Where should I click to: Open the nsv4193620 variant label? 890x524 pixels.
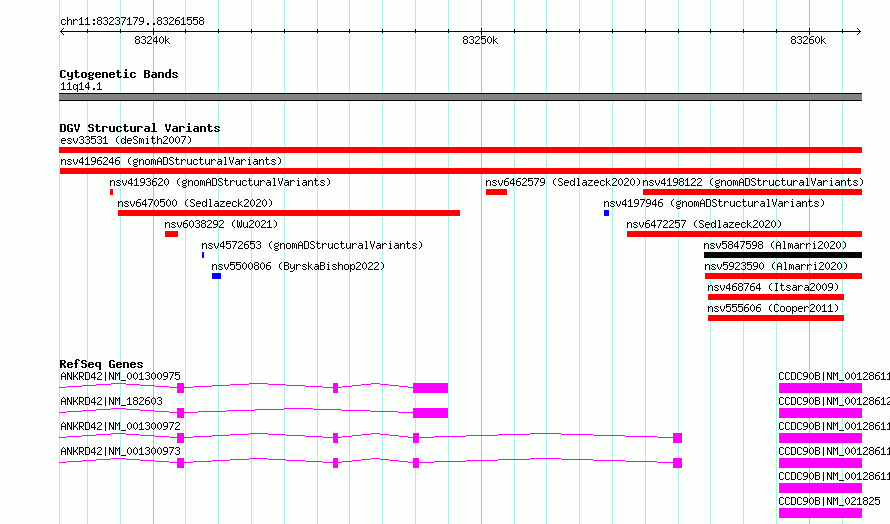pyautogui.click(x=220, y=182)
